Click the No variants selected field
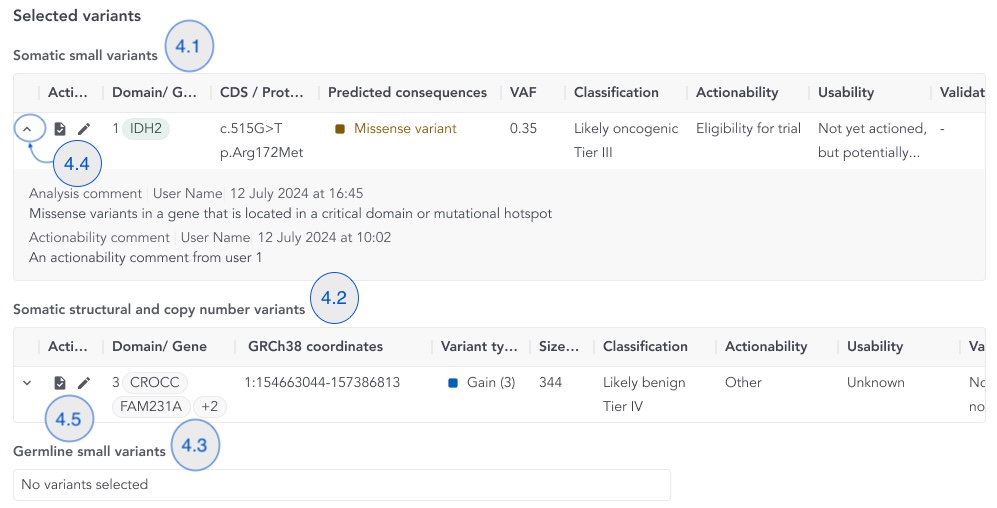 (341, 485)
